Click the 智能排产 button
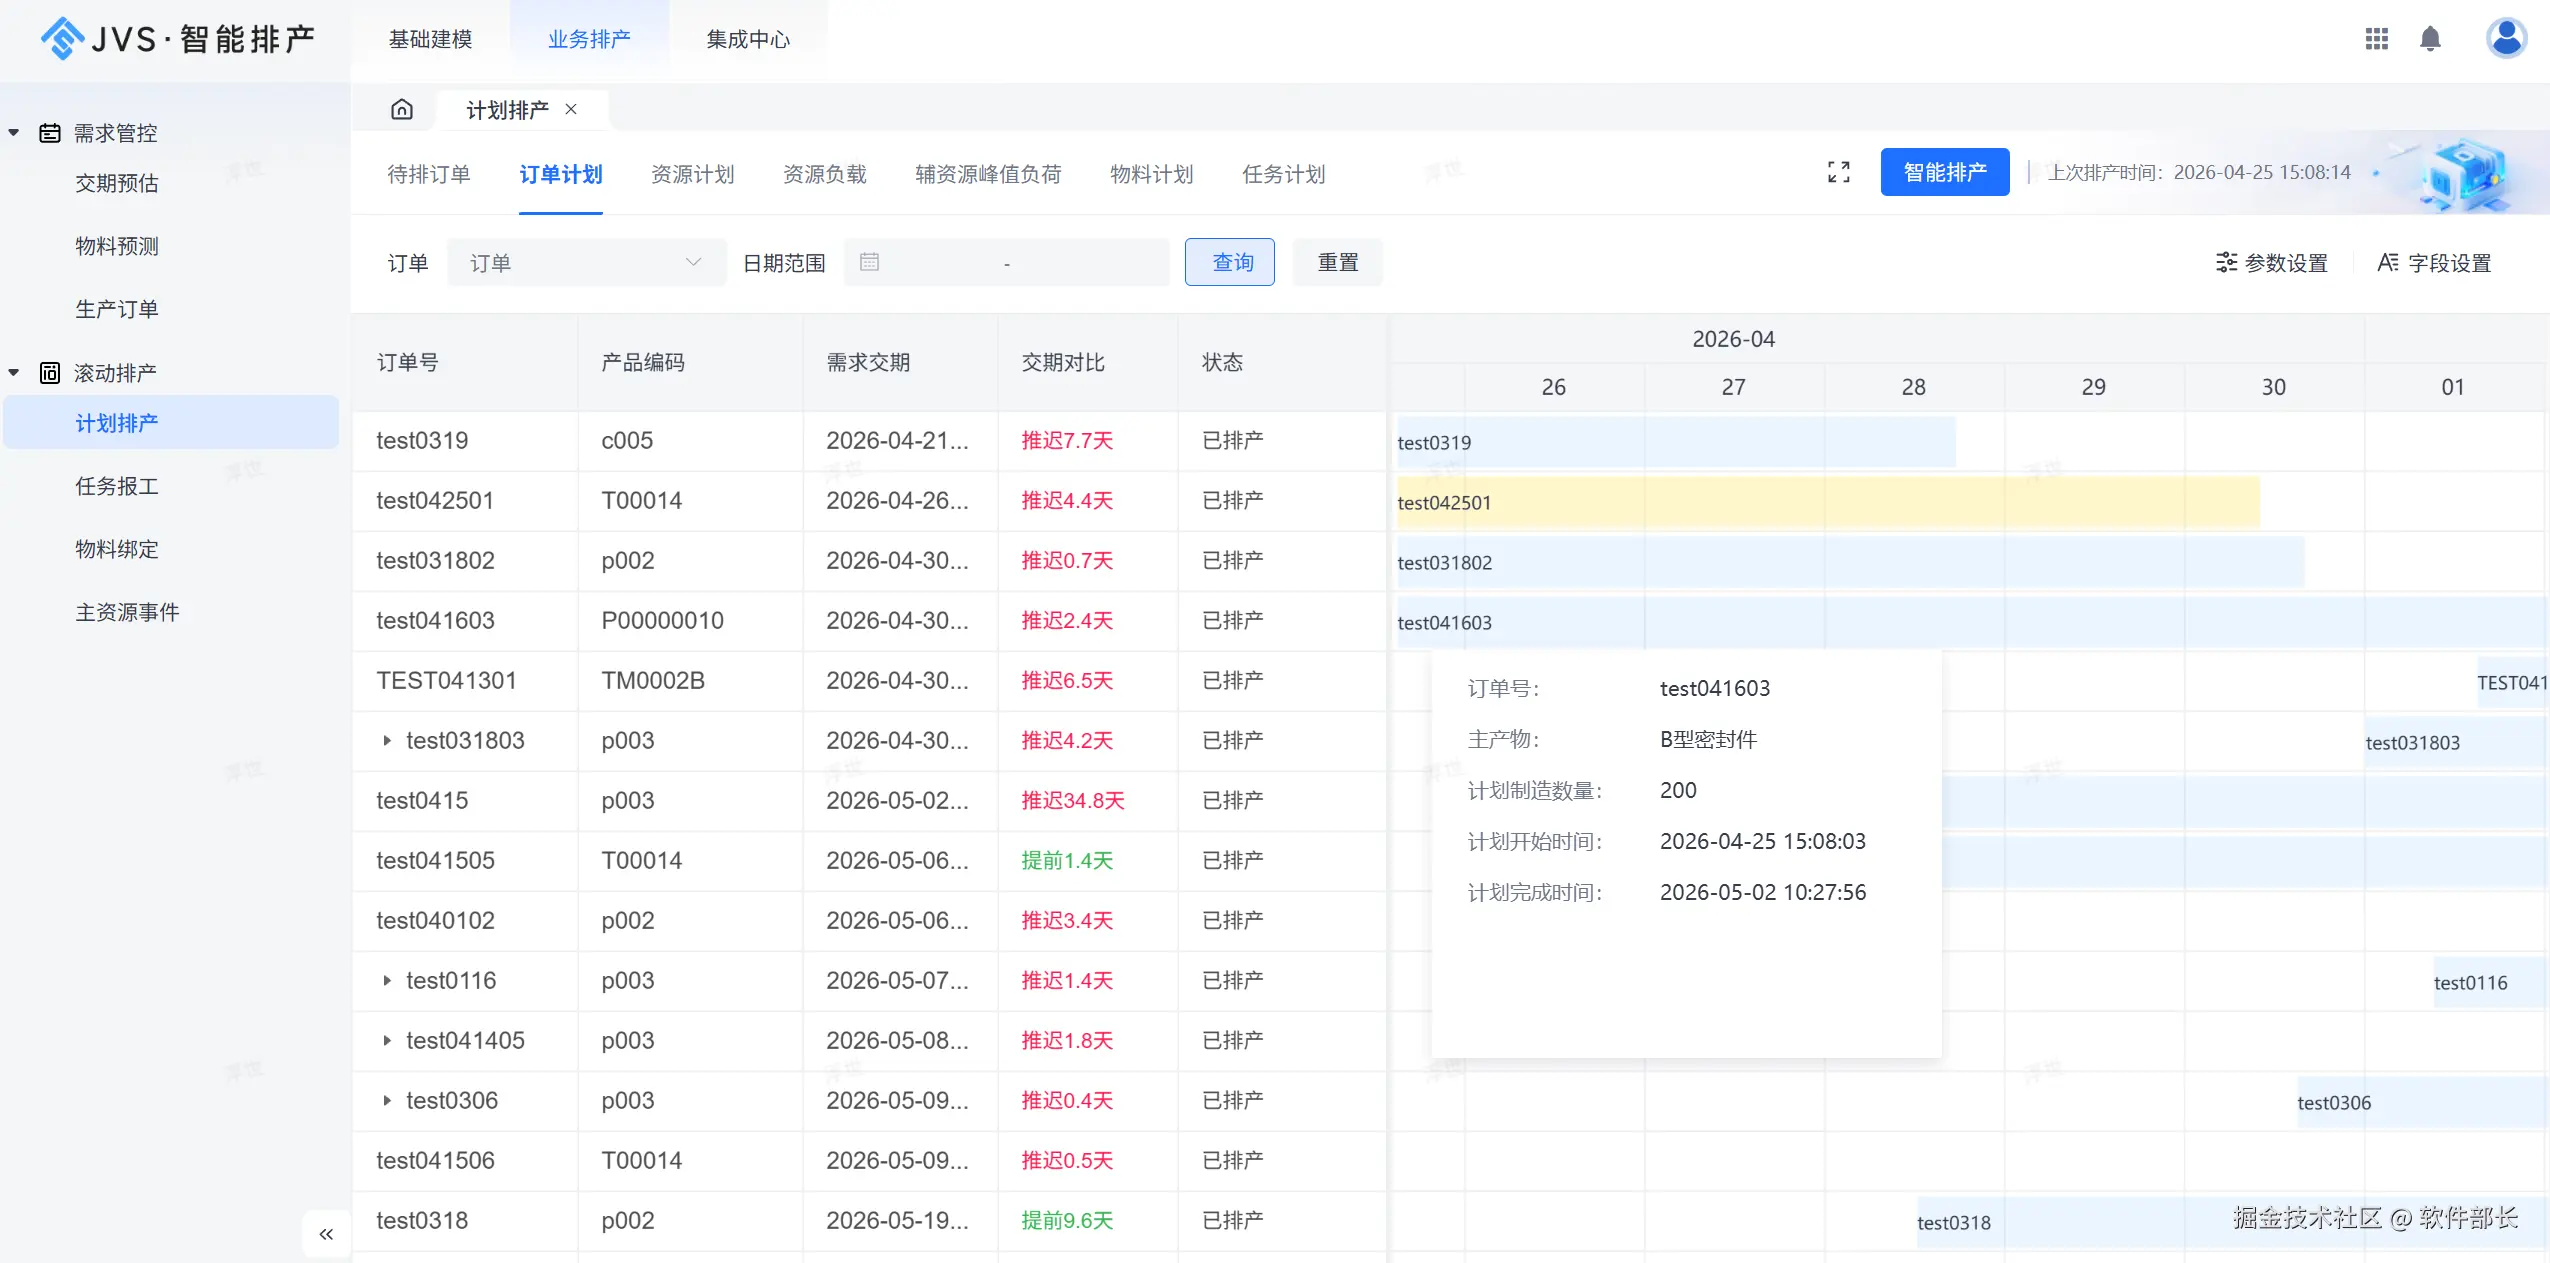 (x=1944, y=172)
